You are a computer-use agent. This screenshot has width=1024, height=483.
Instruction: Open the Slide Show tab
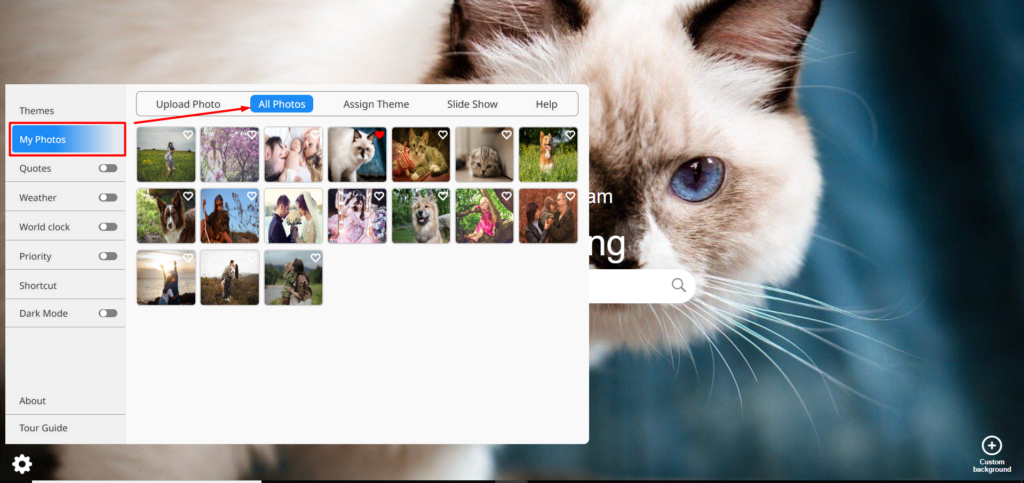(472, 104)
